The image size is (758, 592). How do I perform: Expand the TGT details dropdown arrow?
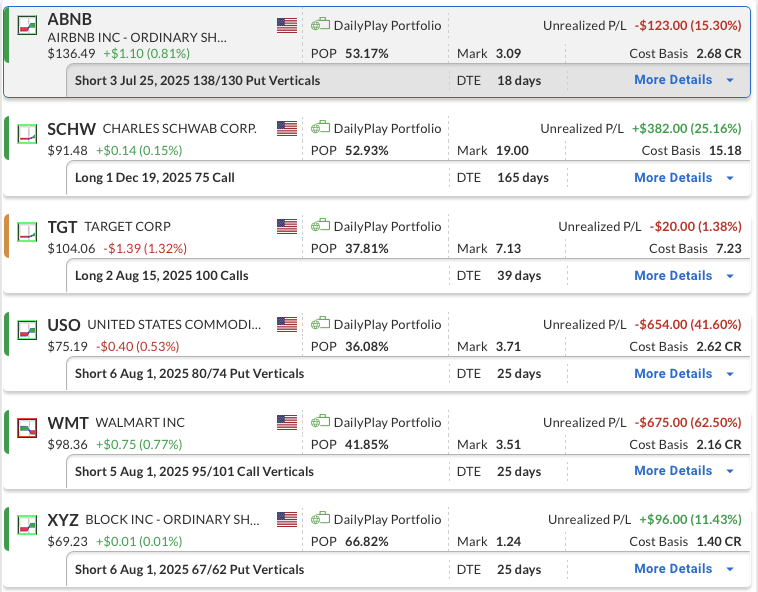(730, 276)
